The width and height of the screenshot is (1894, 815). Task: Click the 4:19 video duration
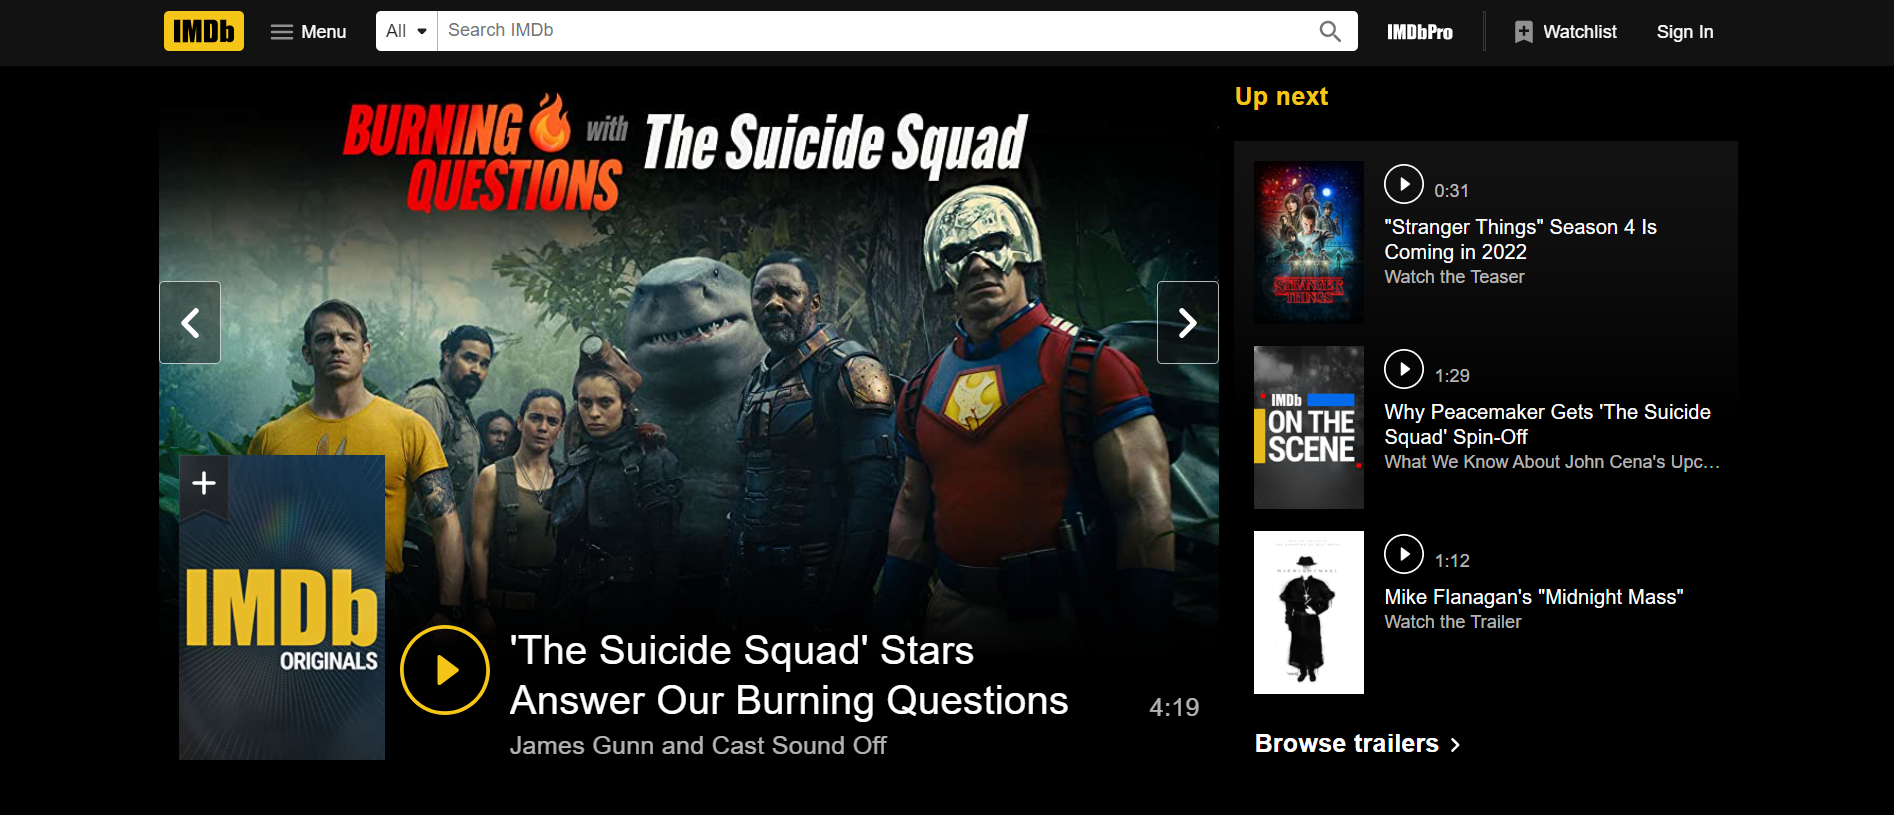(1174, 707)
